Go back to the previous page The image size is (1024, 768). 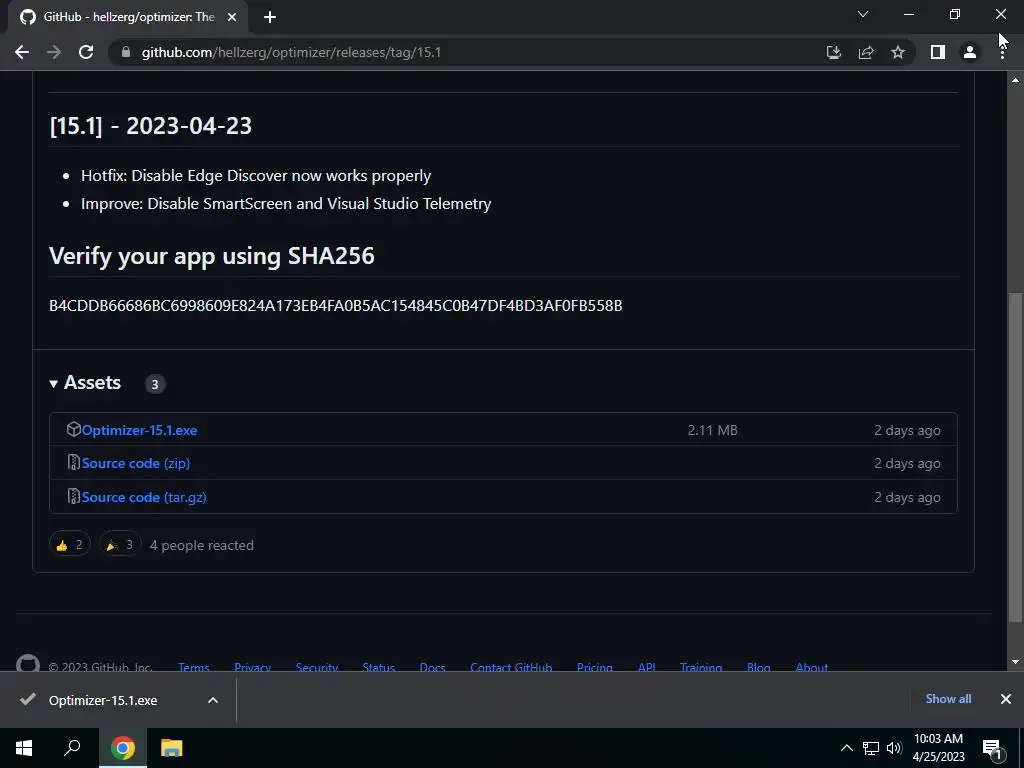point(22,52)
